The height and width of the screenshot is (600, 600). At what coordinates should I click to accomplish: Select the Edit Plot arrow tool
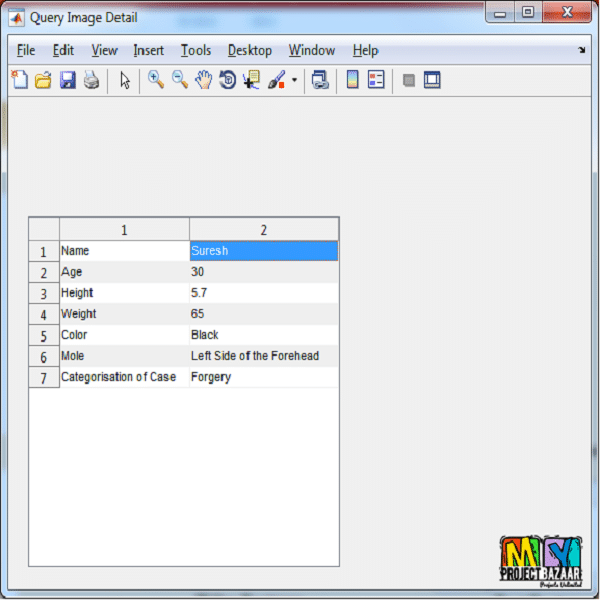point(125,81)
